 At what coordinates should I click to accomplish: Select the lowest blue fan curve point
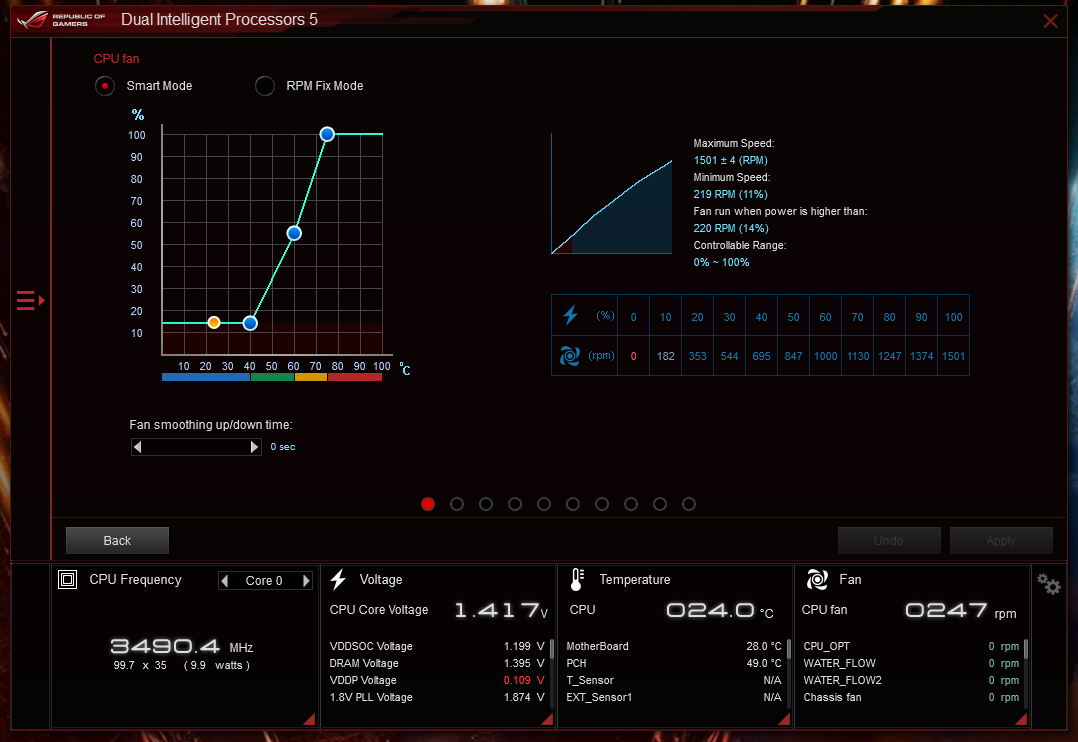click(250, 323)
